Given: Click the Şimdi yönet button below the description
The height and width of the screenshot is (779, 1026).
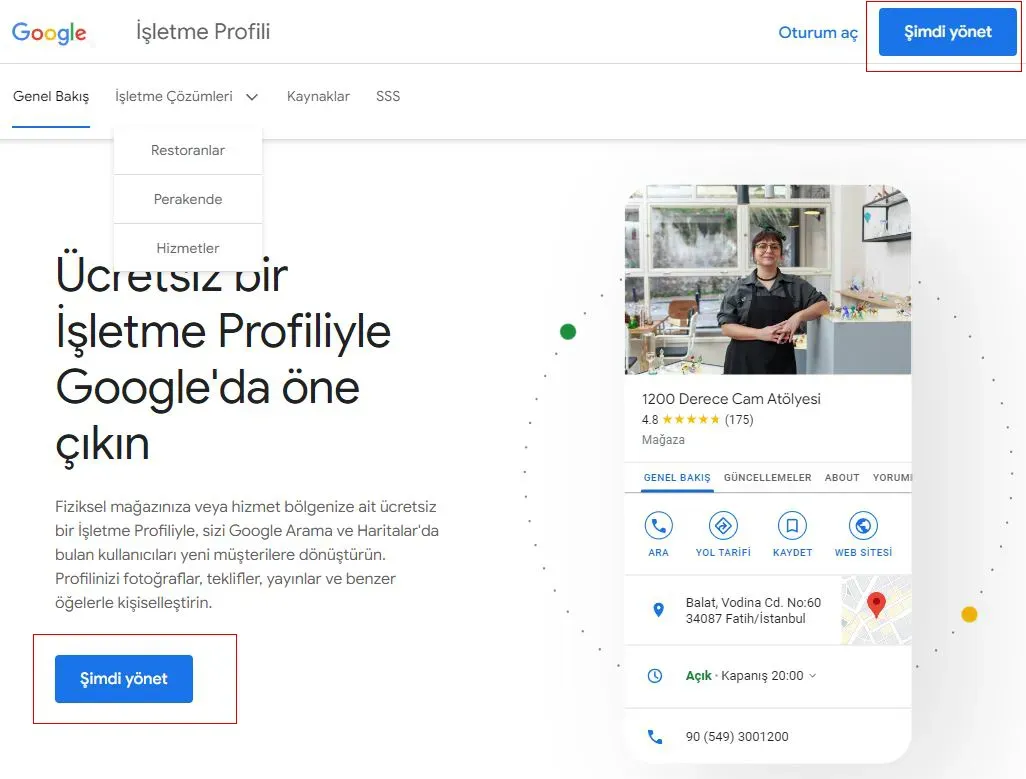Looking at the screenshot, I should [124, 679].
